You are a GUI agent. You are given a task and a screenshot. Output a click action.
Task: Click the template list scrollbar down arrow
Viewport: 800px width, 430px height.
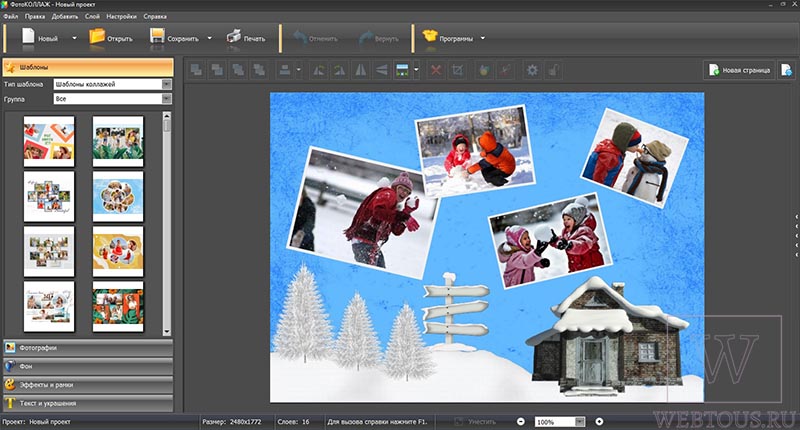[167, 332]
